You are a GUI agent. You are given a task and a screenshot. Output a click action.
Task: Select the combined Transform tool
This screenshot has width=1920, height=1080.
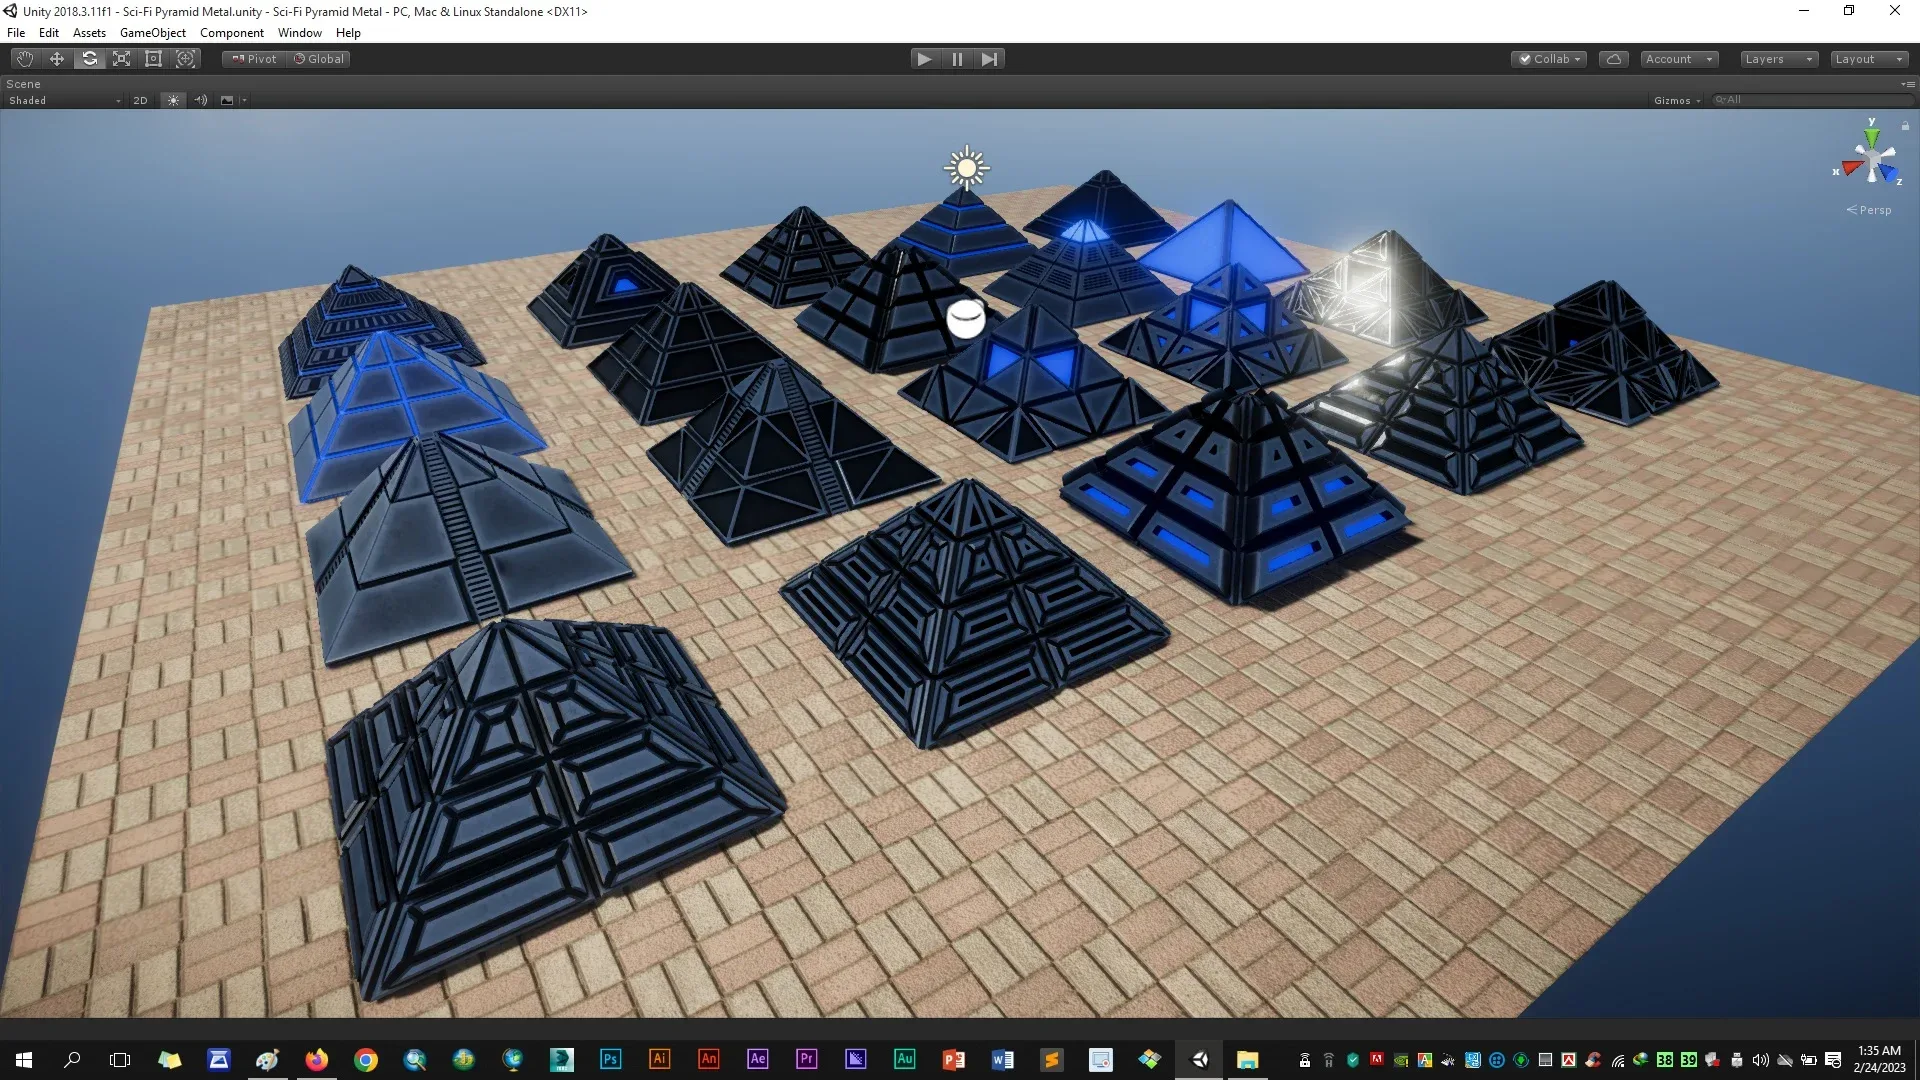coord(186,59)
